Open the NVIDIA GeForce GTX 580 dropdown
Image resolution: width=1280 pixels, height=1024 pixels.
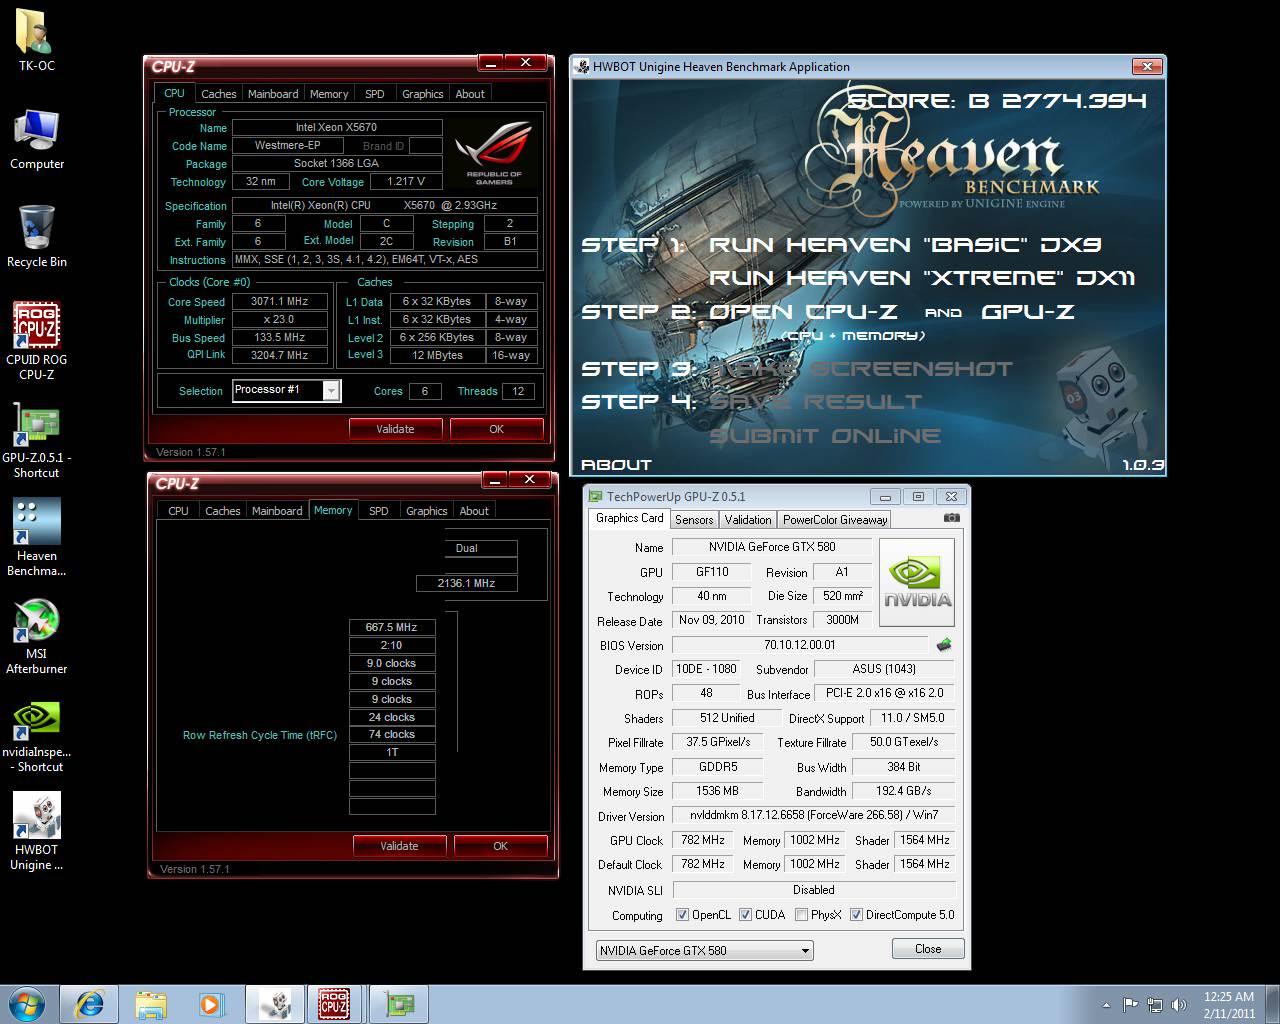pyautogui.click(x=704, y=950)
